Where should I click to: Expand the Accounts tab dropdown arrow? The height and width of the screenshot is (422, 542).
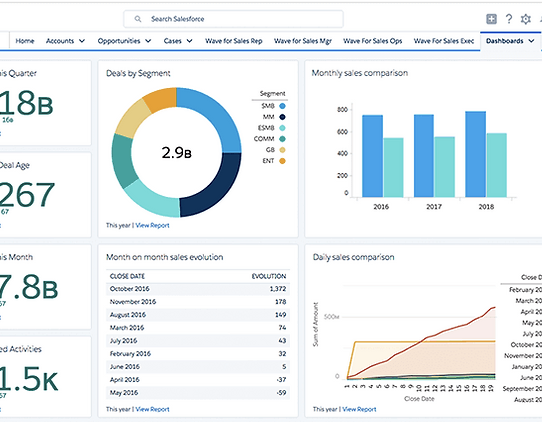(82, 41)
